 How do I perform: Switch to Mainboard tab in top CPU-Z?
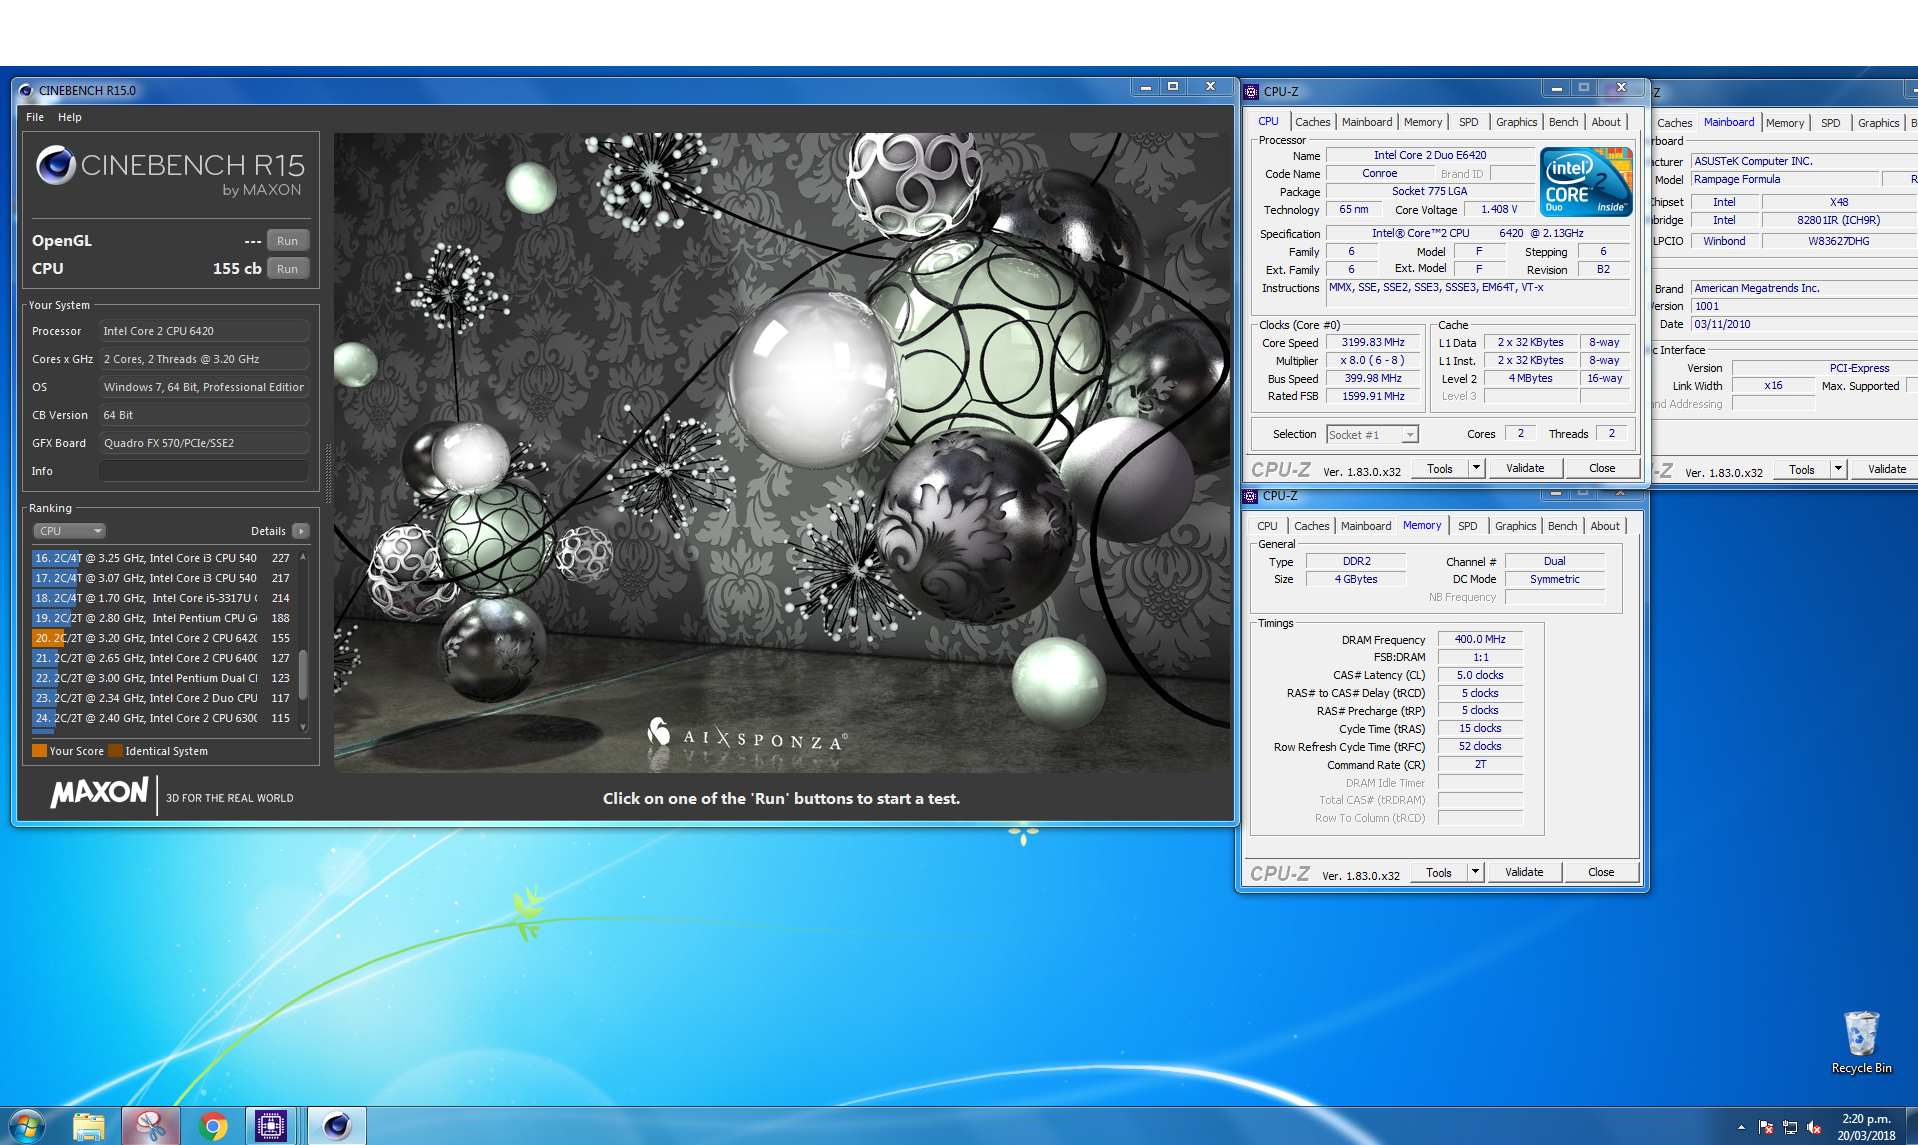[1367, 122]
